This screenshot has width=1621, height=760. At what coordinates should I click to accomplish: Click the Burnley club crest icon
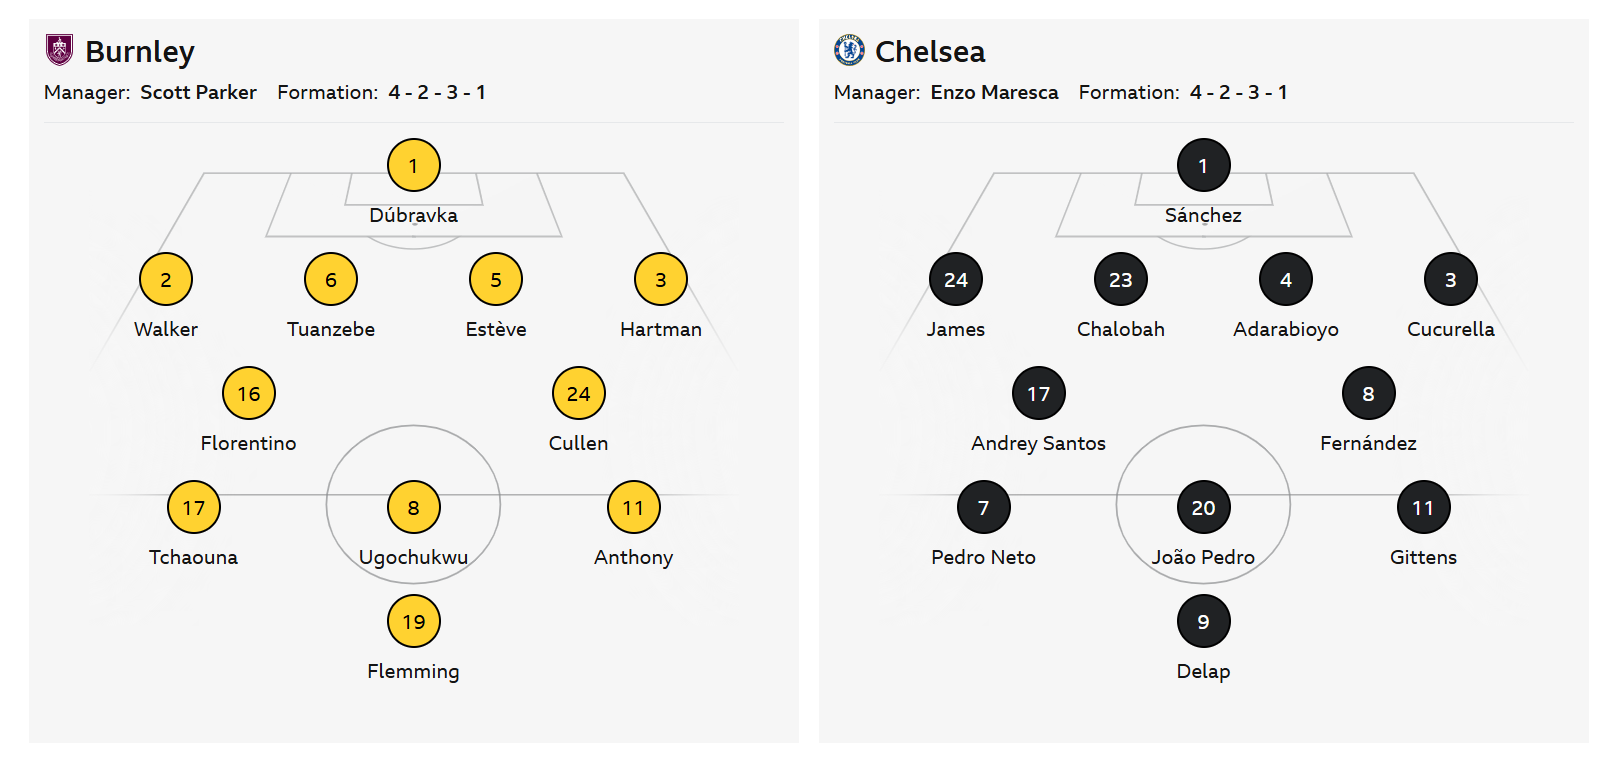click(60, 50)
